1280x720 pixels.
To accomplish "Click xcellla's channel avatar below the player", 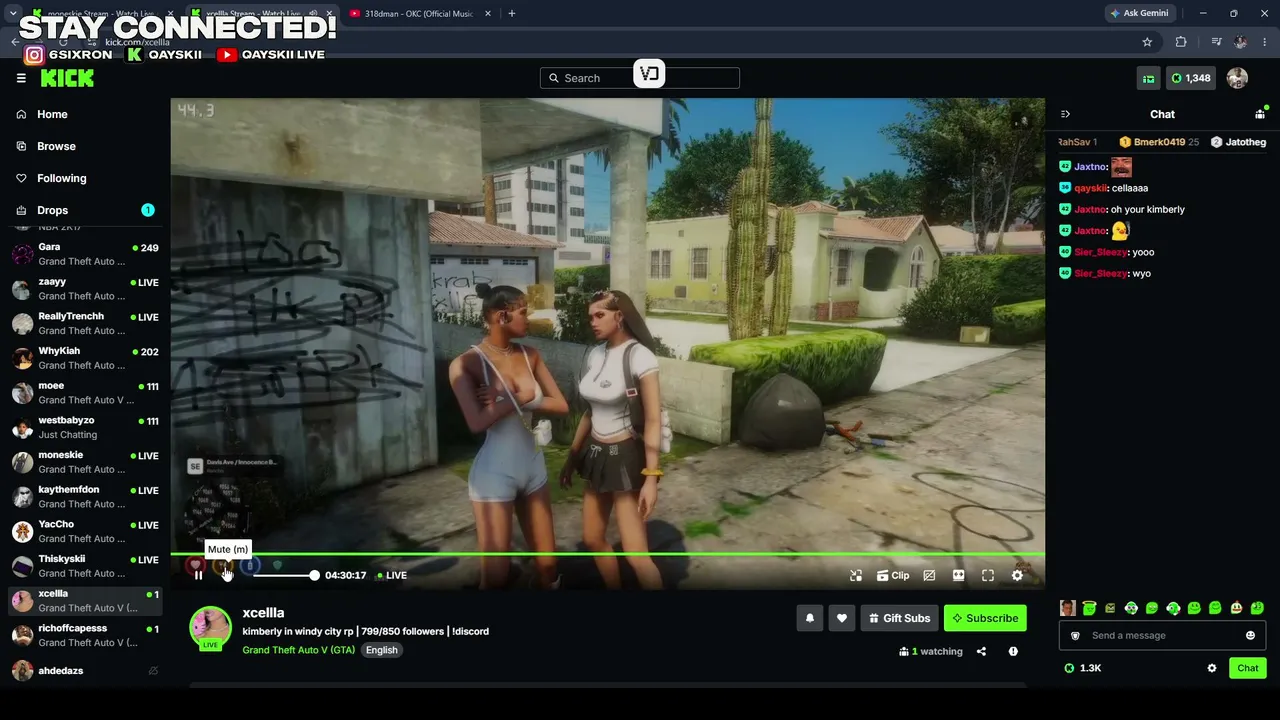I will 210,627.
